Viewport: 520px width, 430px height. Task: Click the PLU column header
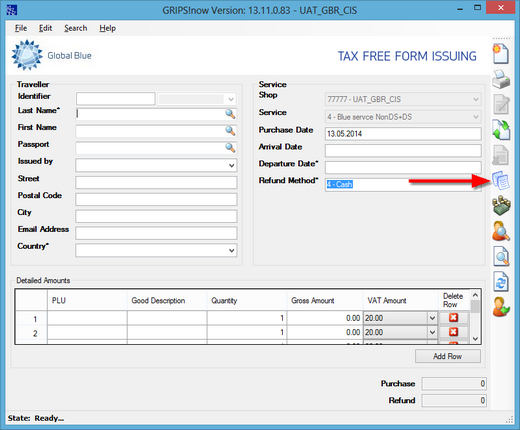87,300
